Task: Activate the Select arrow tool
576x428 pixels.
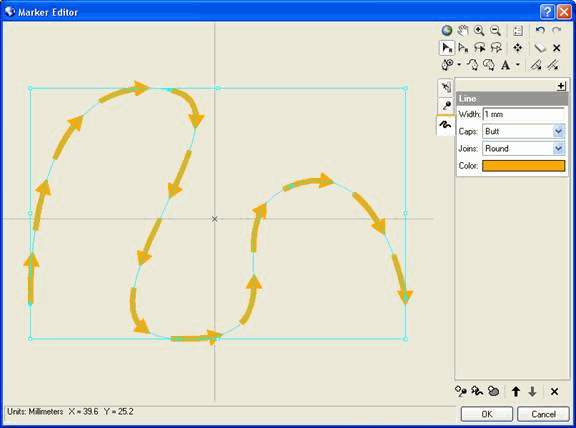Action: (x=447, y=48)
